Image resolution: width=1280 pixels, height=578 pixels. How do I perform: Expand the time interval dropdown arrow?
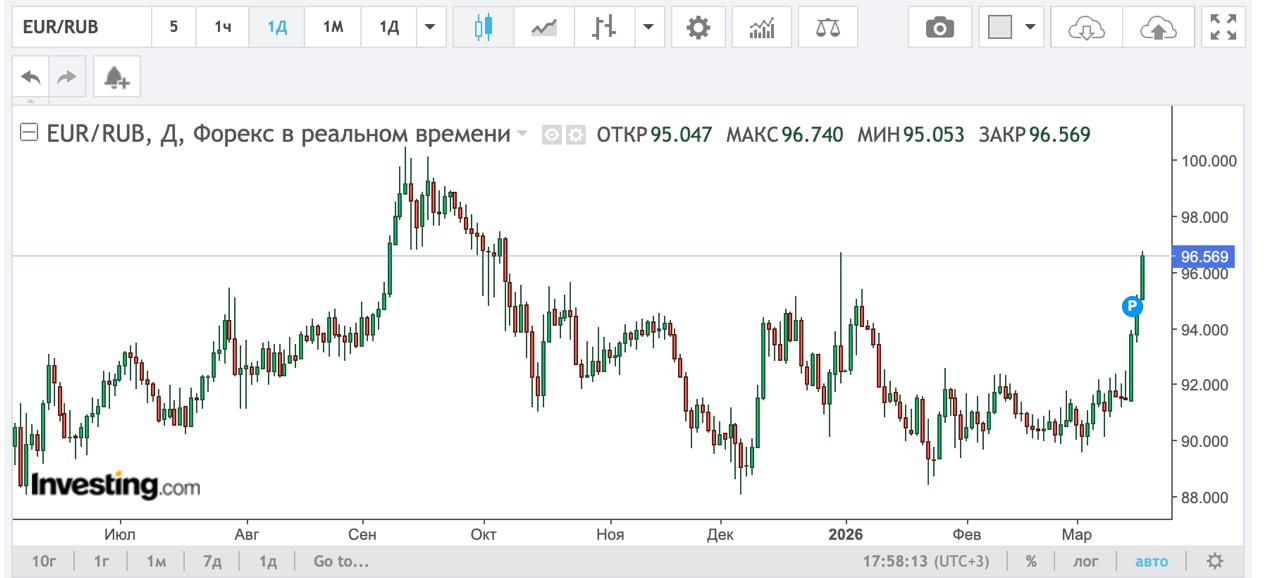[x=430, y=27]
